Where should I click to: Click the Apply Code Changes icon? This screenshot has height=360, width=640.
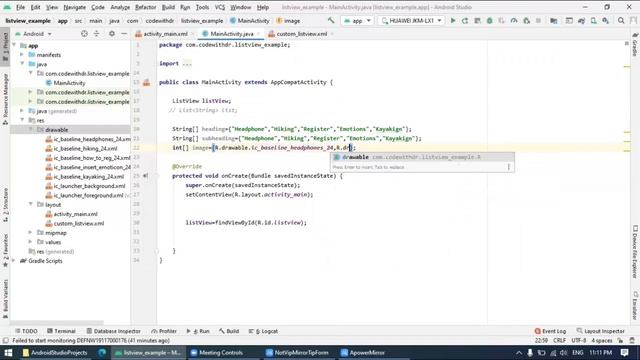pyautogui.click(x=477, y=20)
